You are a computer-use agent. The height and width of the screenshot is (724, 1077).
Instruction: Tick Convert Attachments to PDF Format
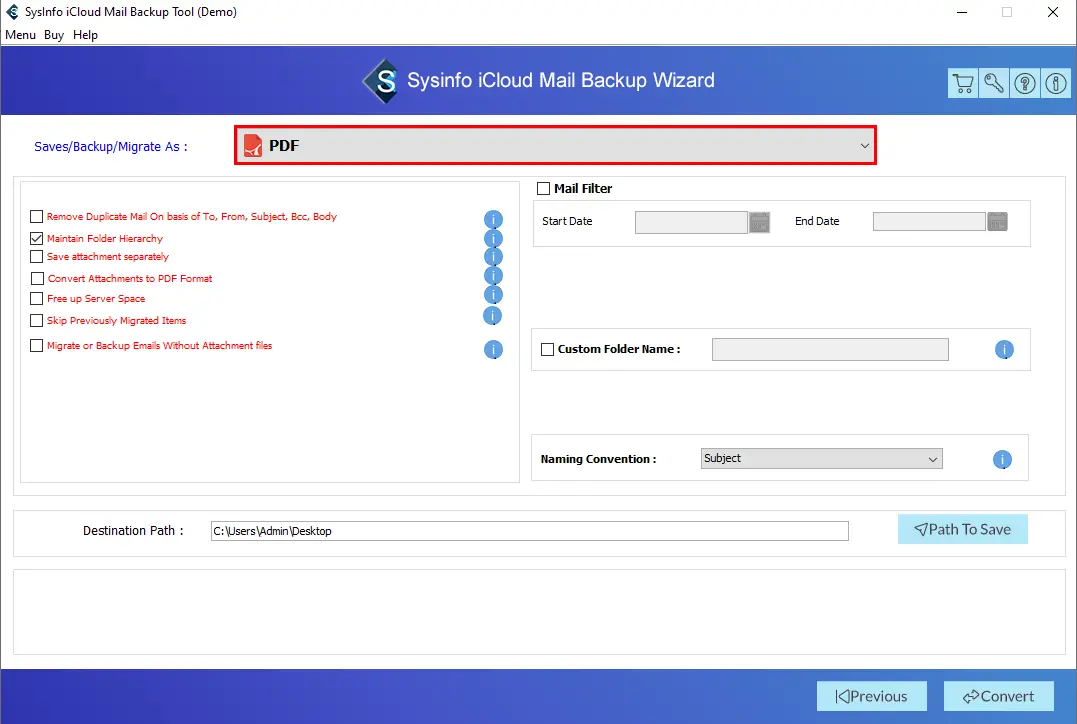37,279
